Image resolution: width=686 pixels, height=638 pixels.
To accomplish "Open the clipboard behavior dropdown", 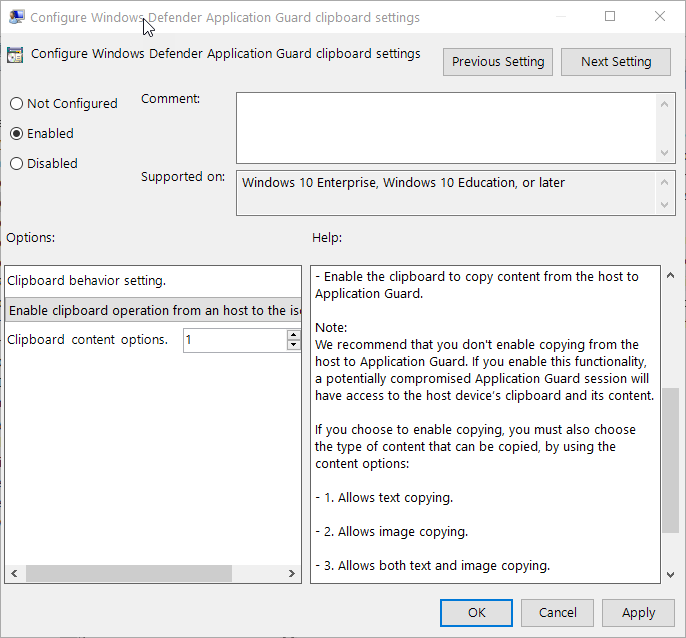I will (153, 310).
